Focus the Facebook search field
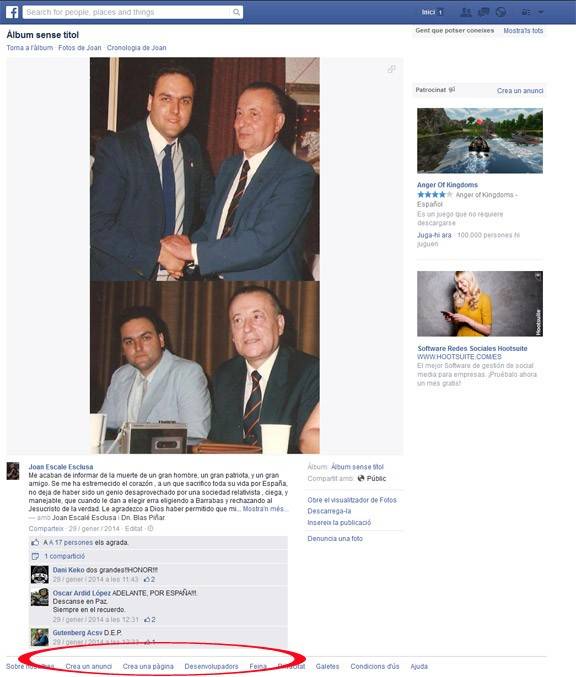 (129, 12)
